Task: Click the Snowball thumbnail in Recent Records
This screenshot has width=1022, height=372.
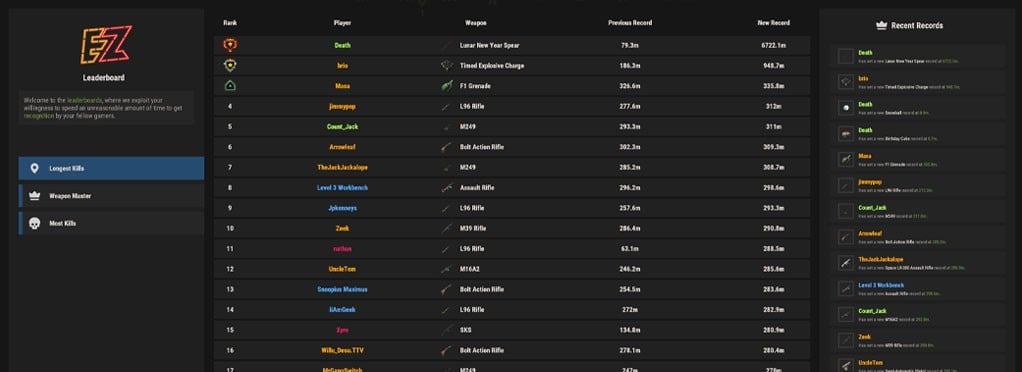Action: (x=846, y=108)
